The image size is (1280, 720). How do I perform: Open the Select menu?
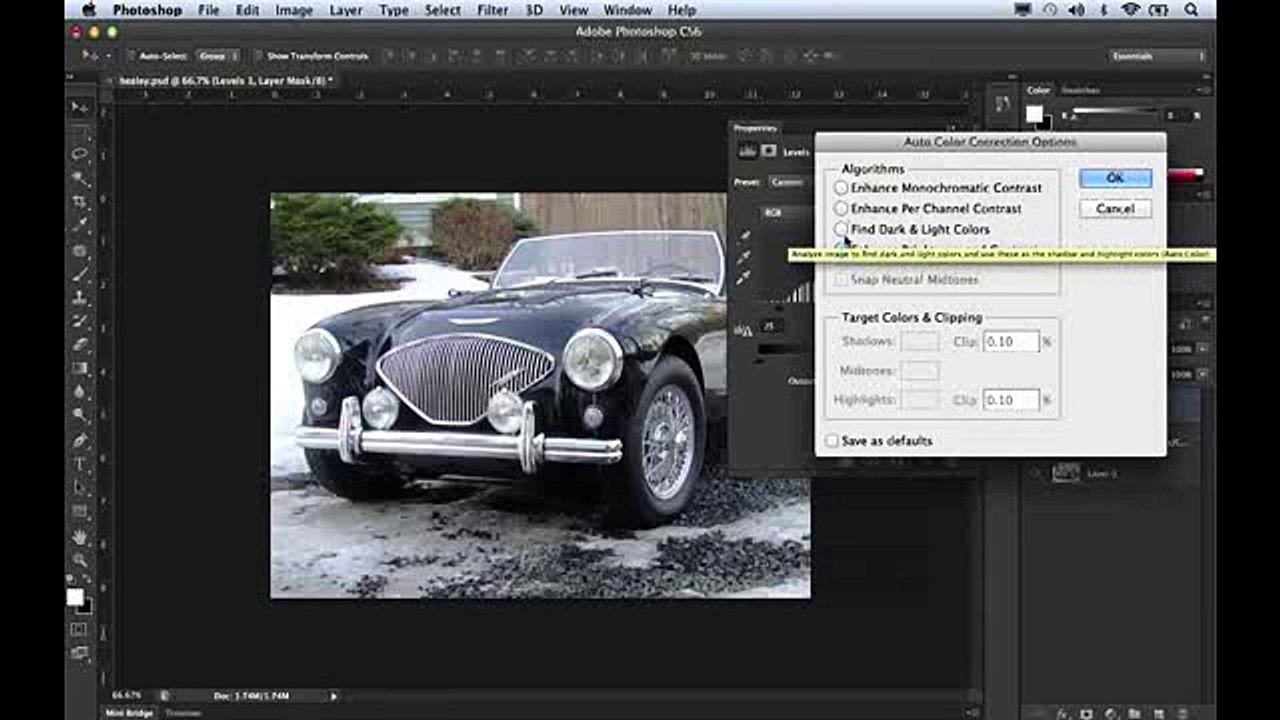click(x=442, y=10)
